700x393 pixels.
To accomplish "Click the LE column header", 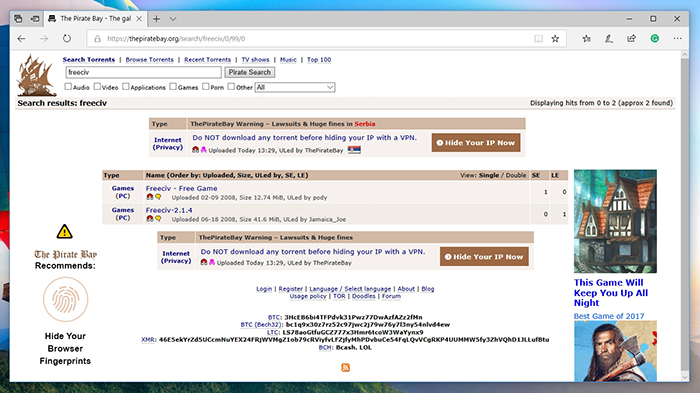I will click(555, 175).
